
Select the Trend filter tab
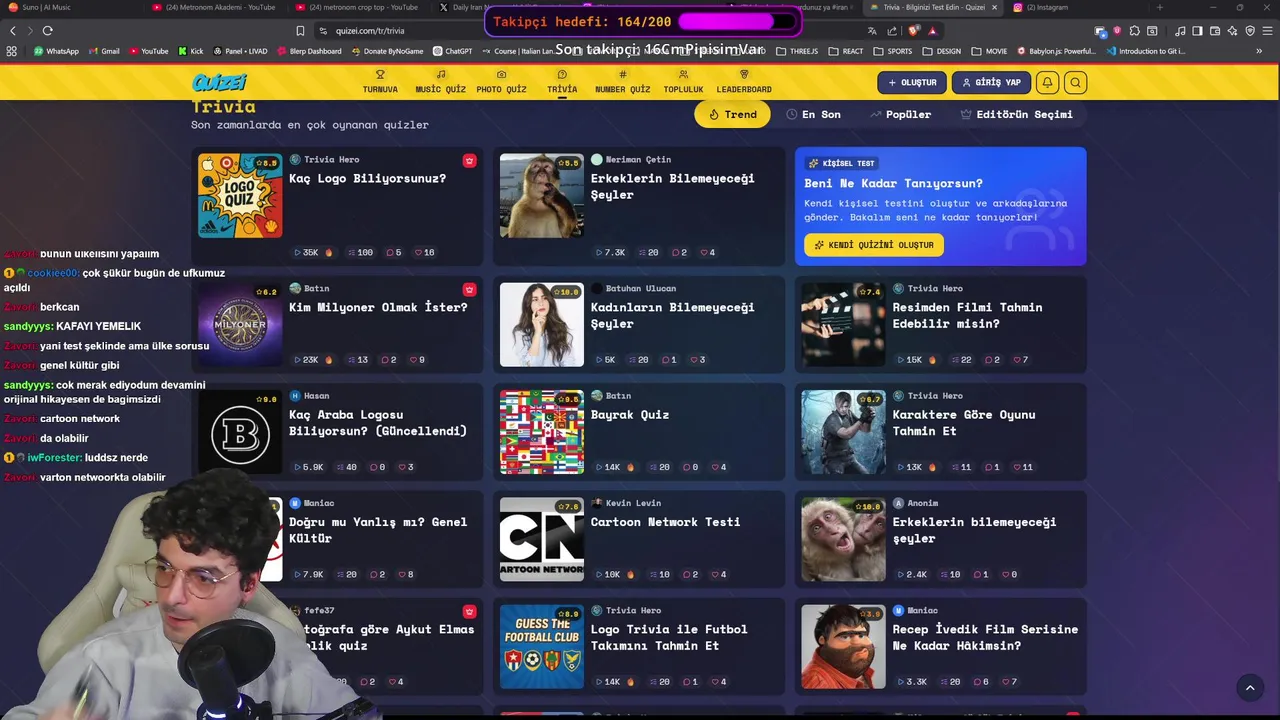tap(733, 114)
